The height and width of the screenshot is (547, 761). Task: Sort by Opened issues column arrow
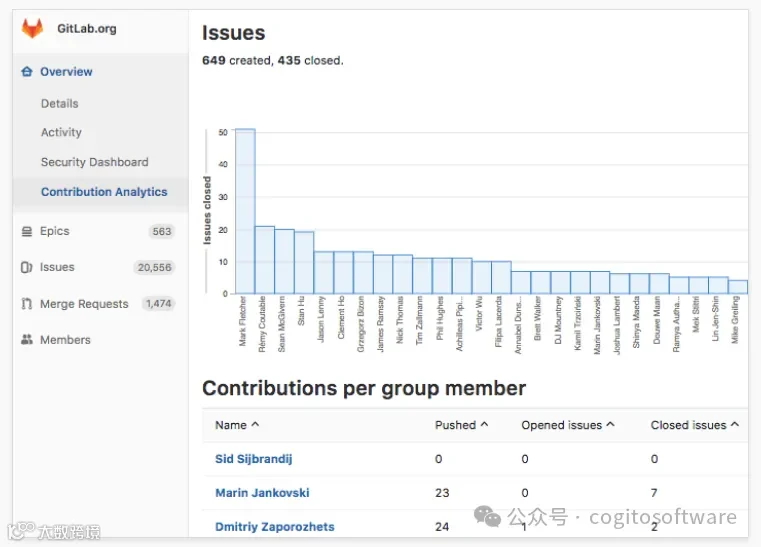tap(611, 425)
